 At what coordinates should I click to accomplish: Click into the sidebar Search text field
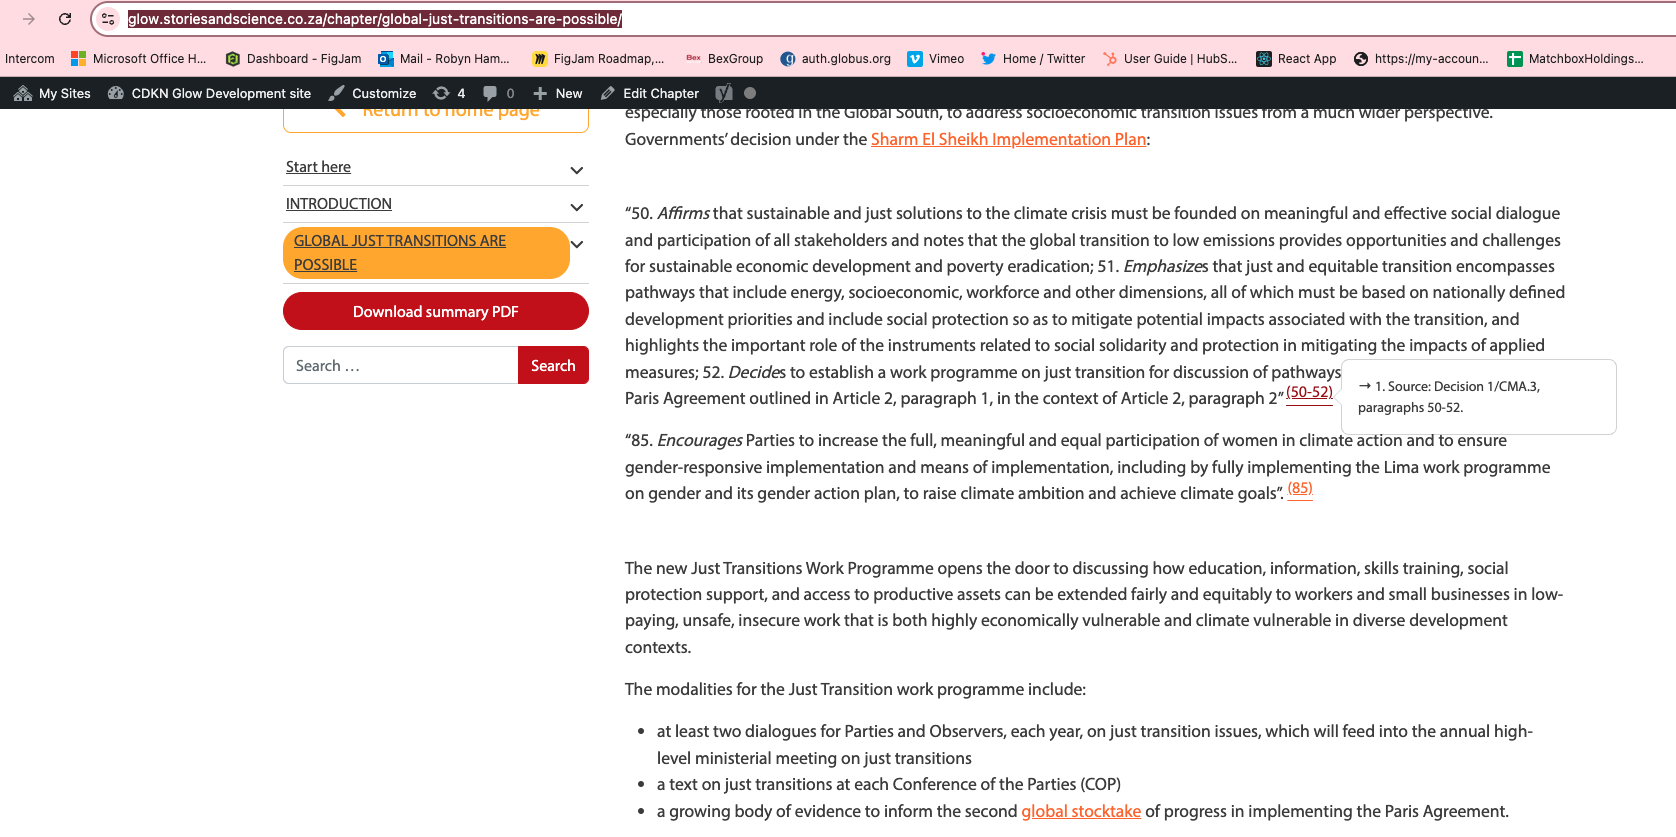point(400,365)
